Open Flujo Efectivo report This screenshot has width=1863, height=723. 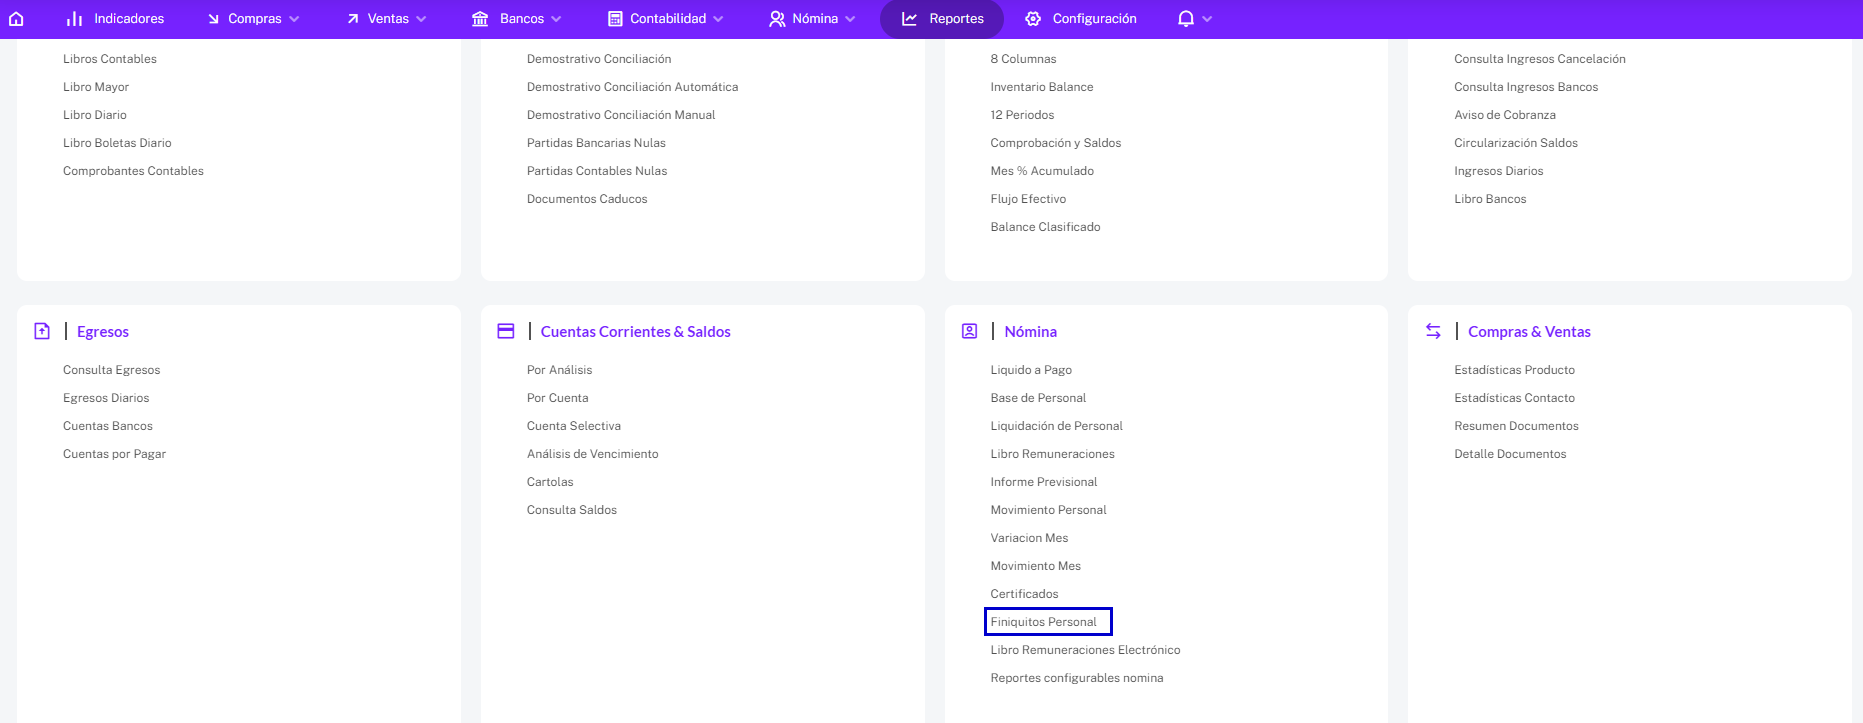1028,199
